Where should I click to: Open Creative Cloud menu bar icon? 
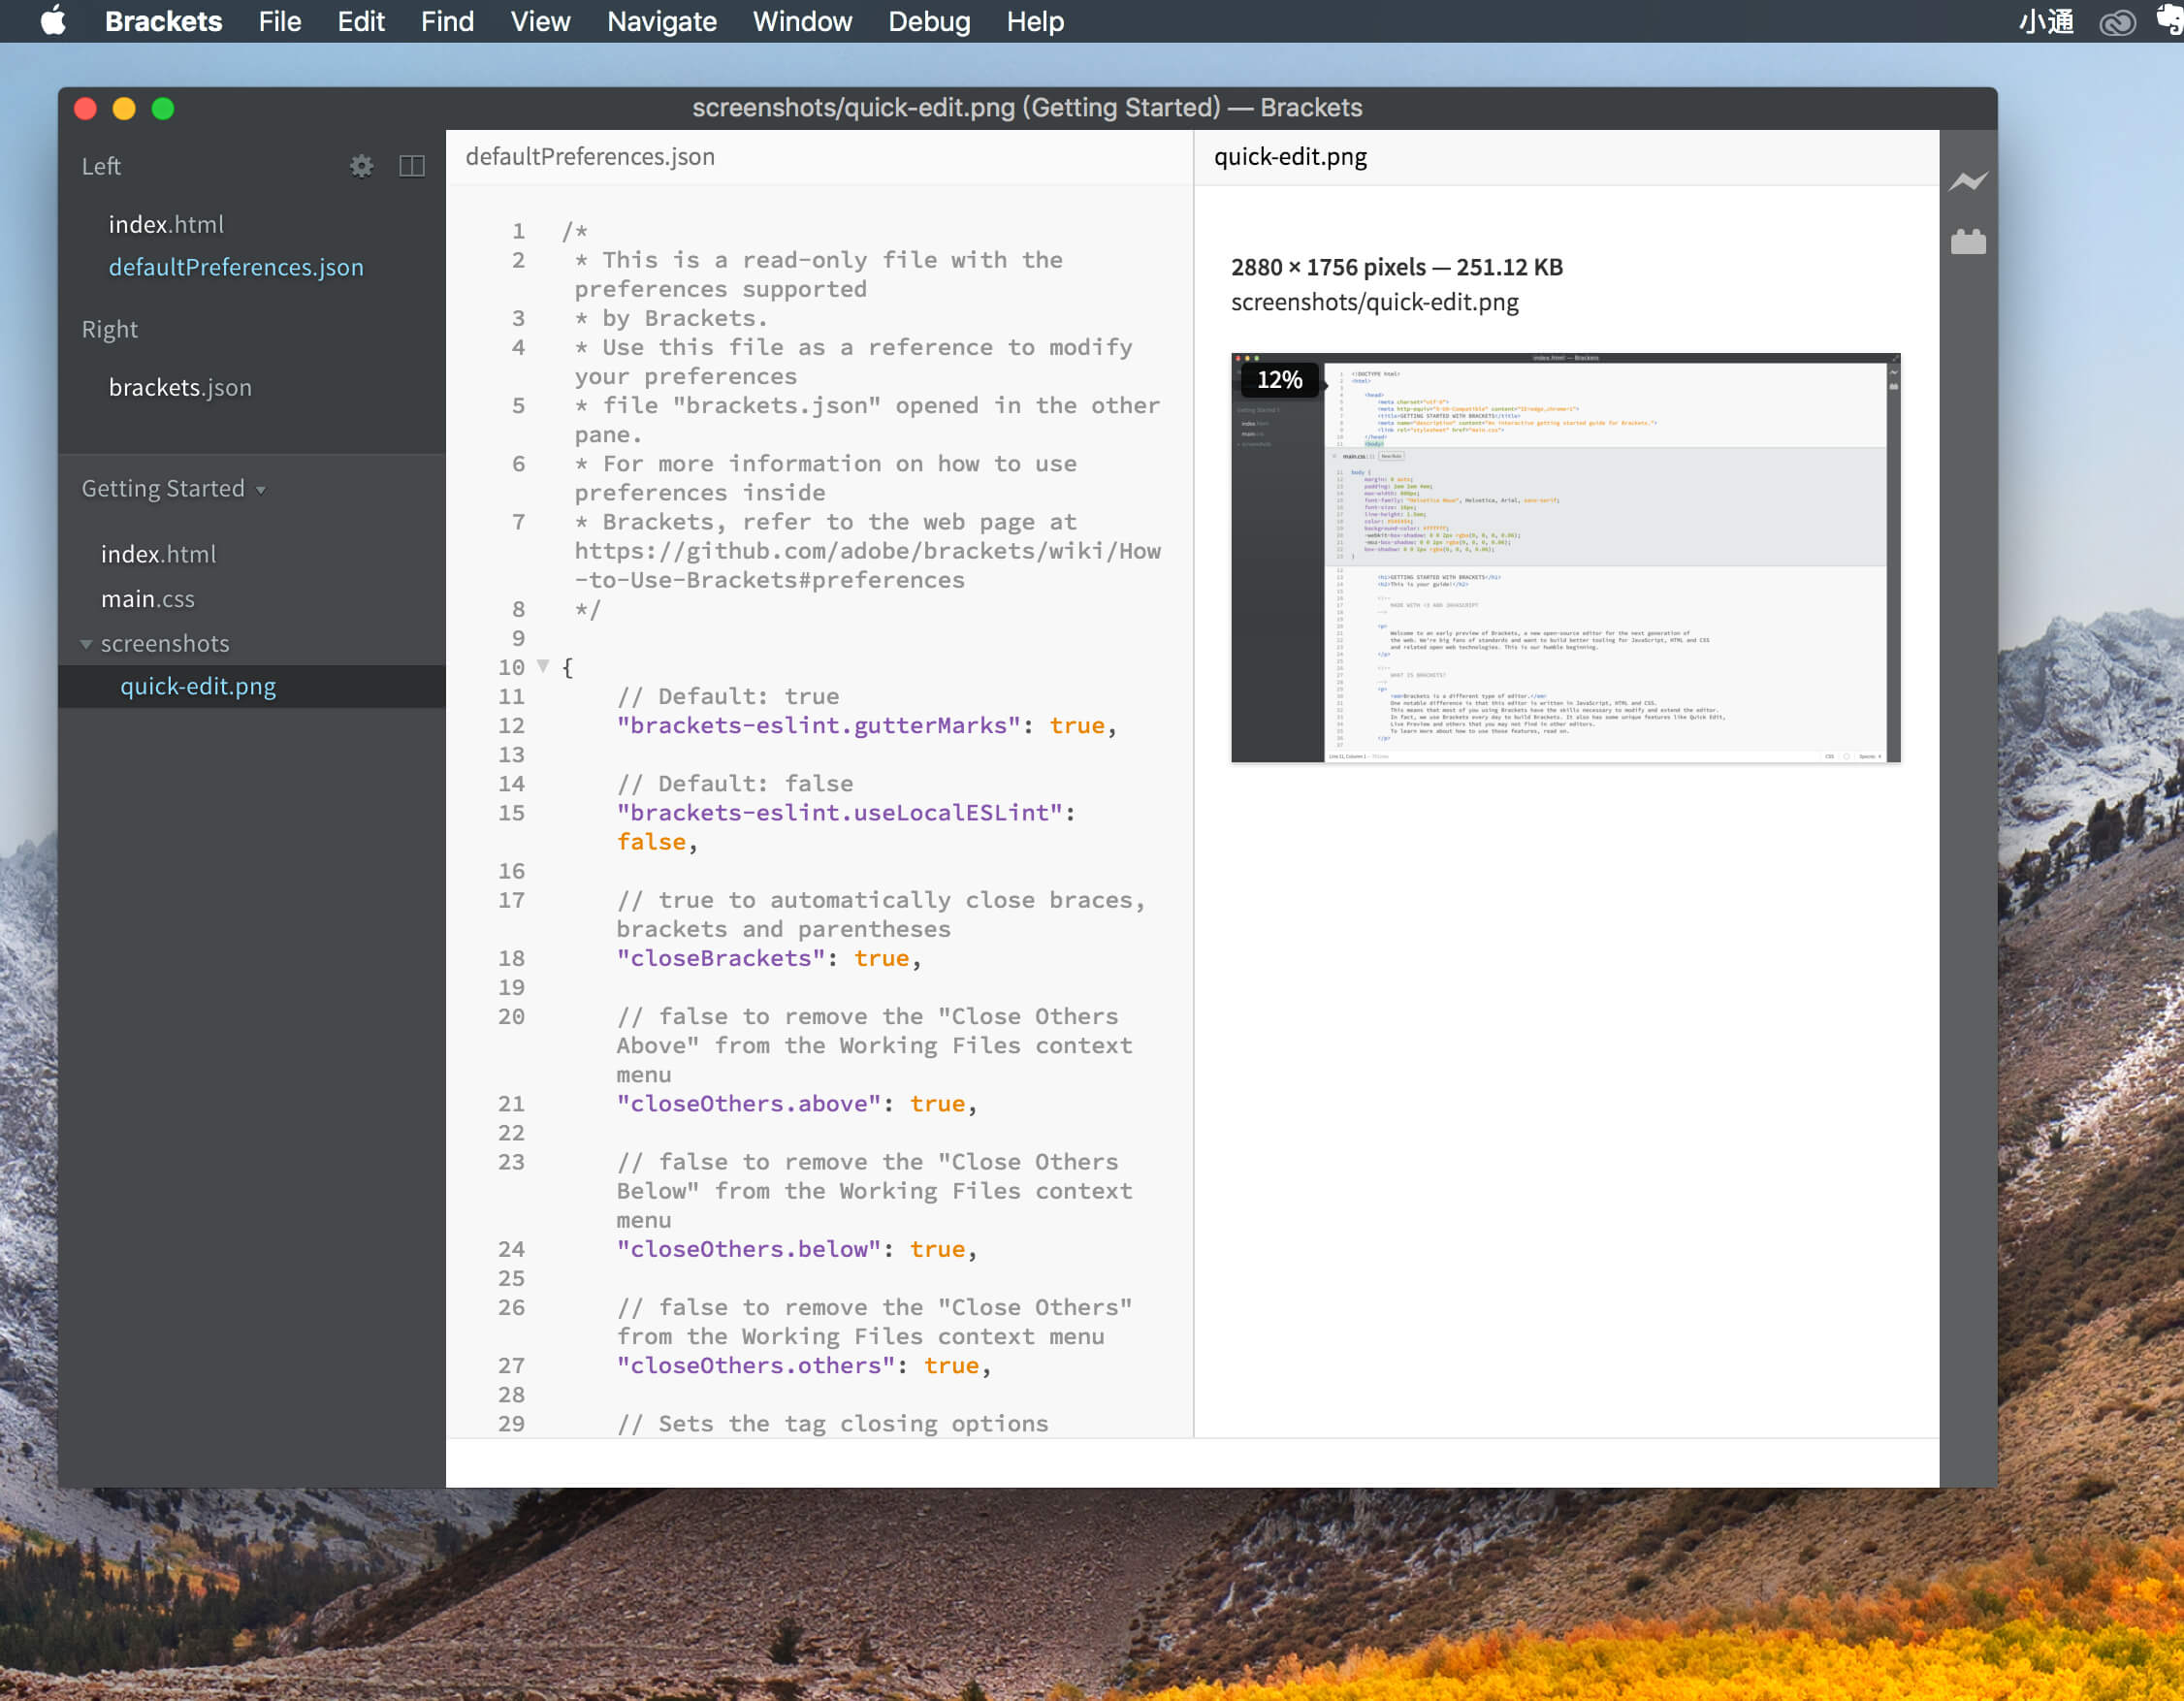tap(2117, 22)
